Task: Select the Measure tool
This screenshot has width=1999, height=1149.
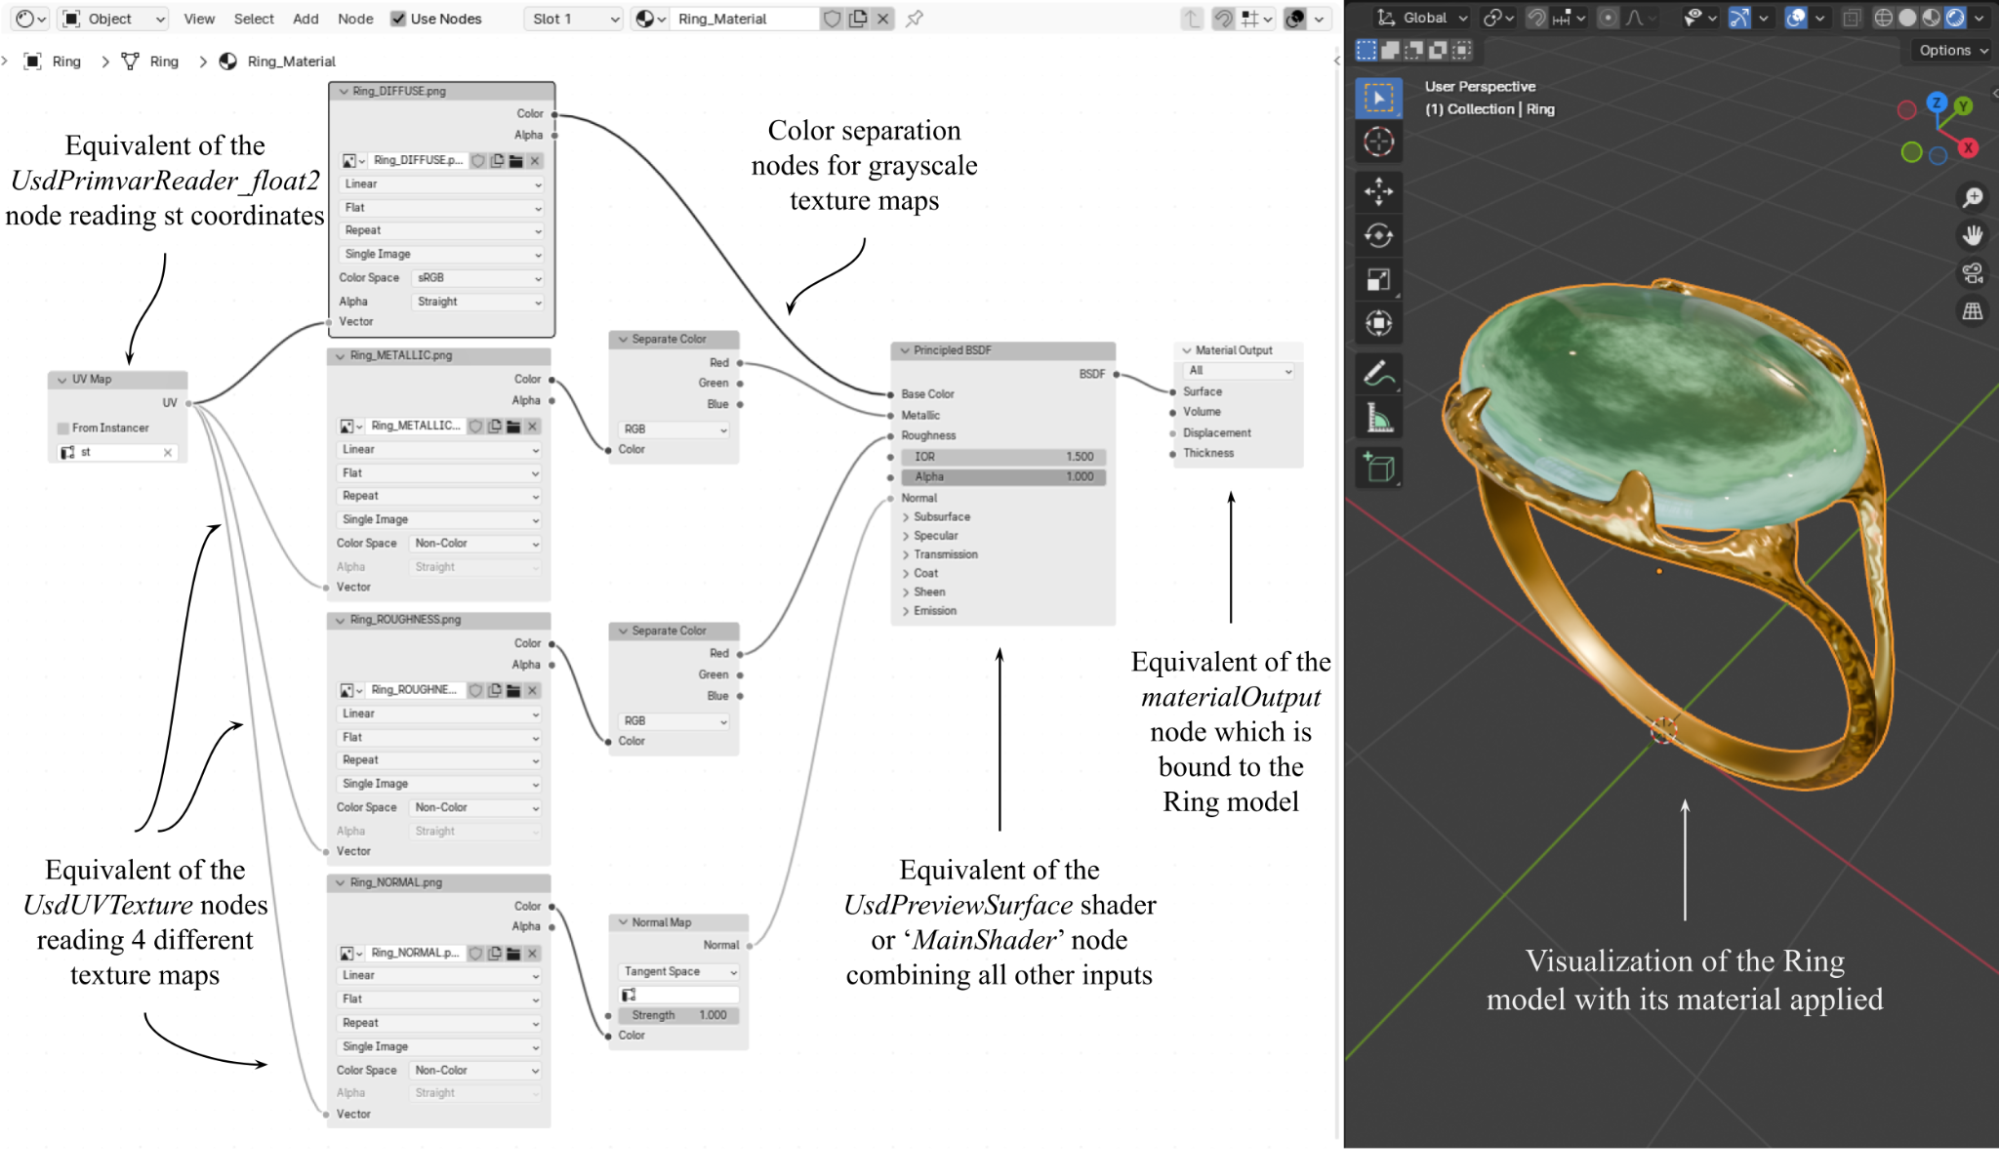Action: click(1380, 420)
